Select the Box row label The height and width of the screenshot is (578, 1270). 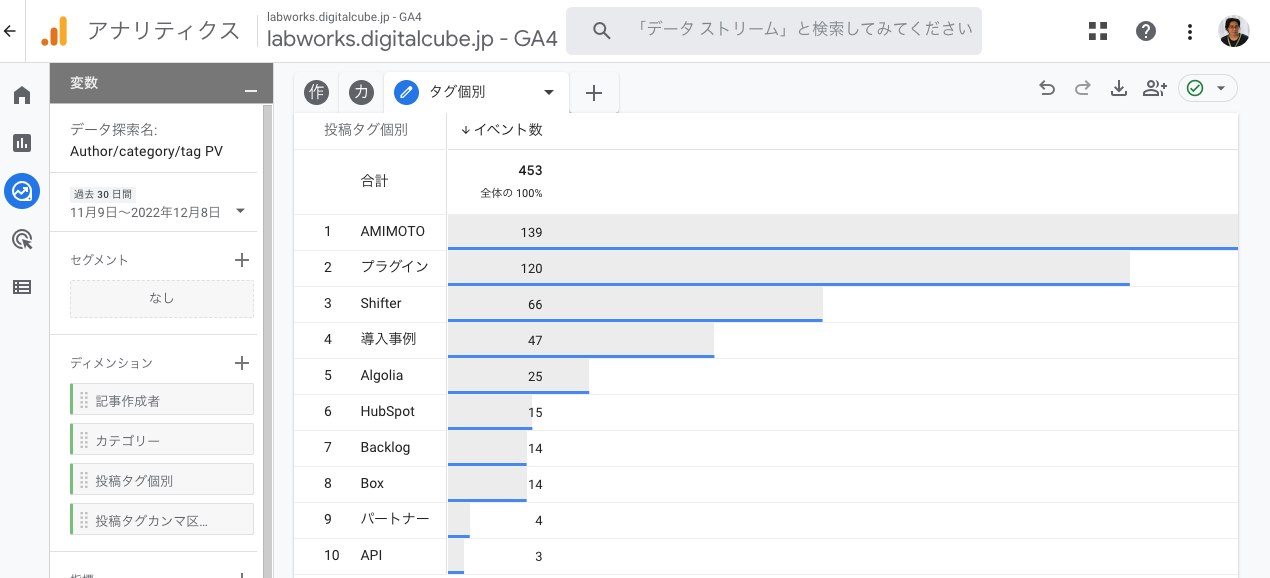[x=372, y=483]
